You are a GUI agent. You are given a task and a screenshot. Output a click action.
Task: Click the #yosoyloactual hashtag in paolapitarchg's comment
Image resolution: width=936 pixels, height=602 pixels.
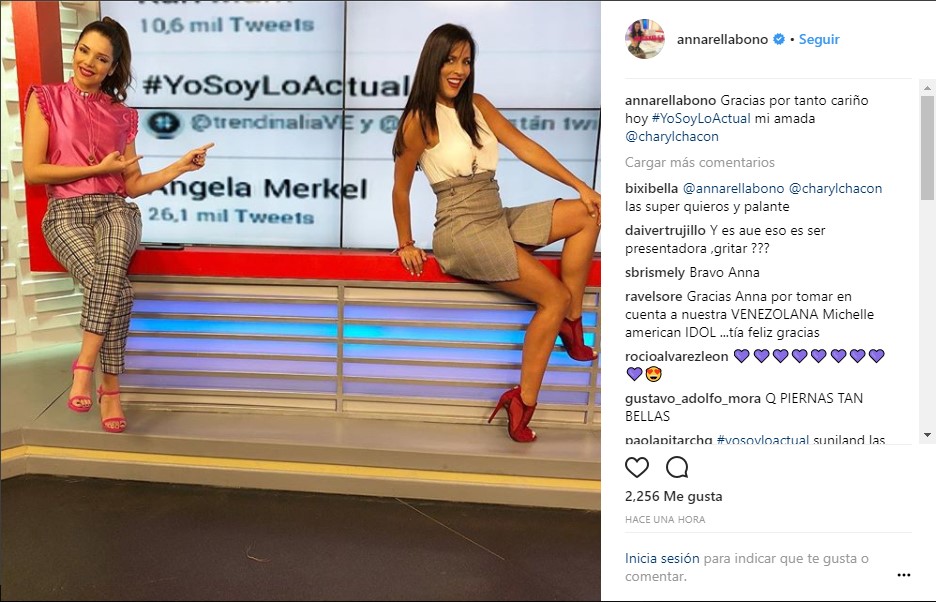[762, 440]
